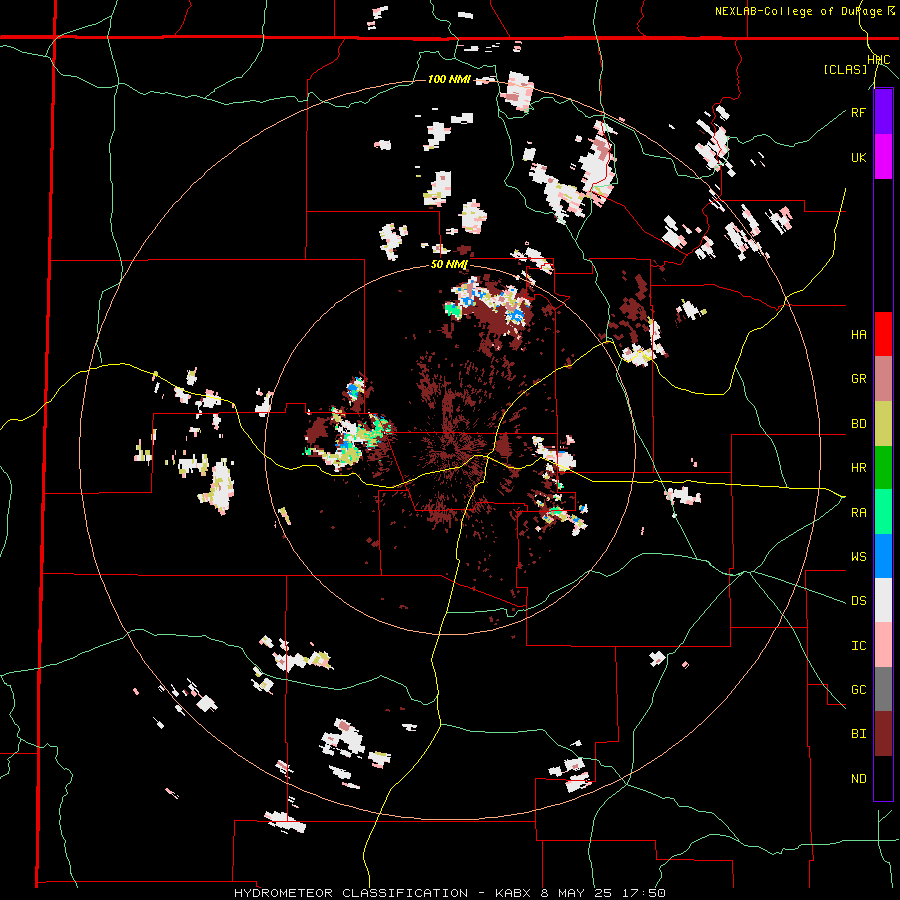Select the IC ice crystals pink swatch

coord(883,645)
